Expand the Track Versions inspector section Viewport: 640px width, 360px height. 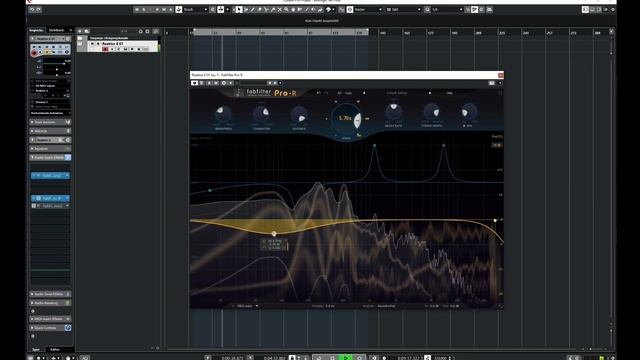pyautogui.click(x=50, y=122)
